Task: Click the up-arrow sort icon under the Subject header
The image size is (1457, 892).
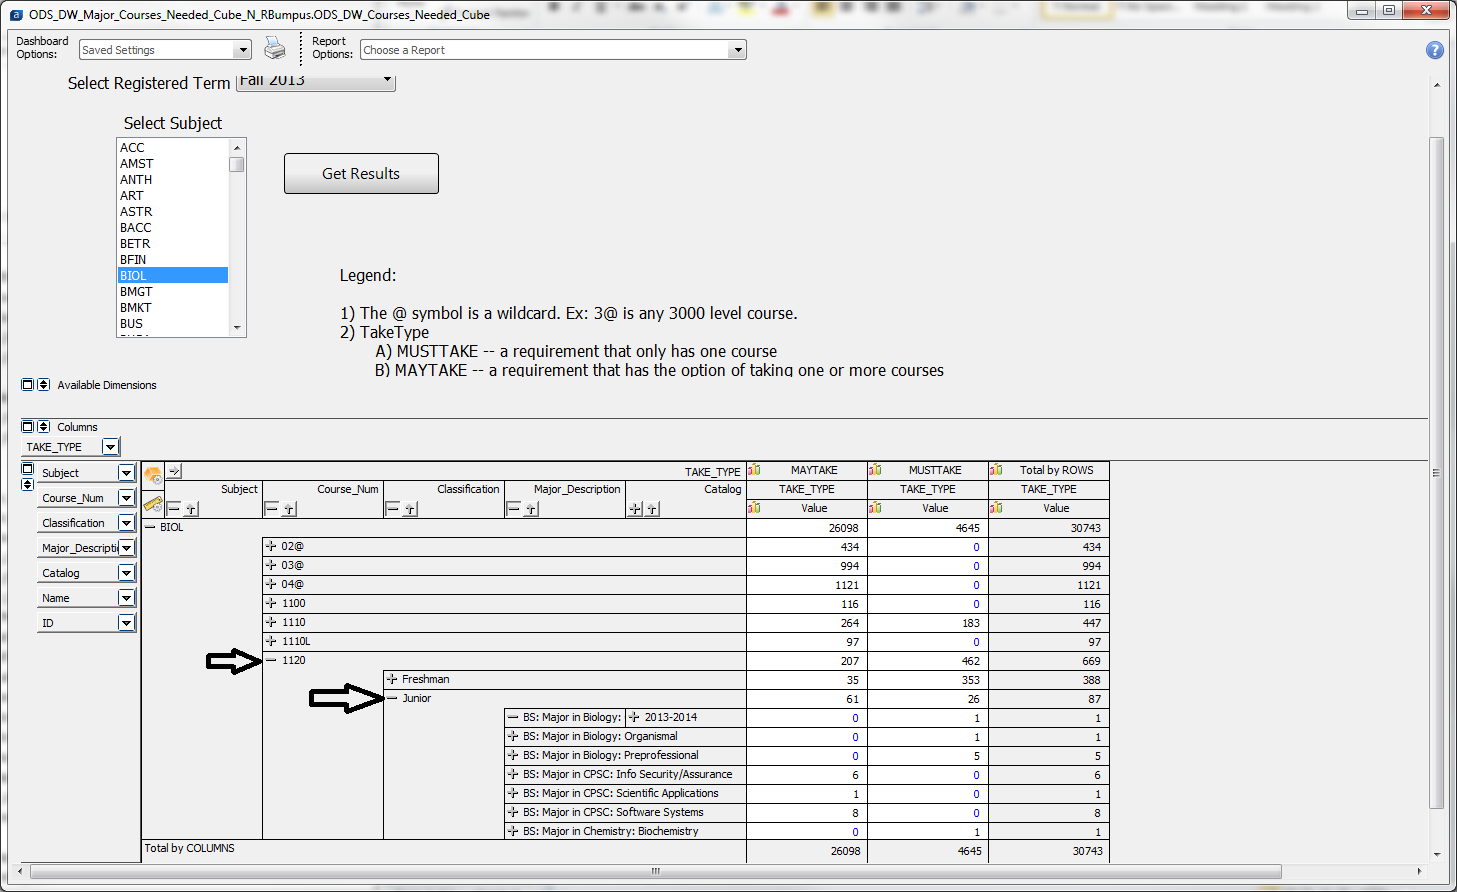Action: click(191, 509)
